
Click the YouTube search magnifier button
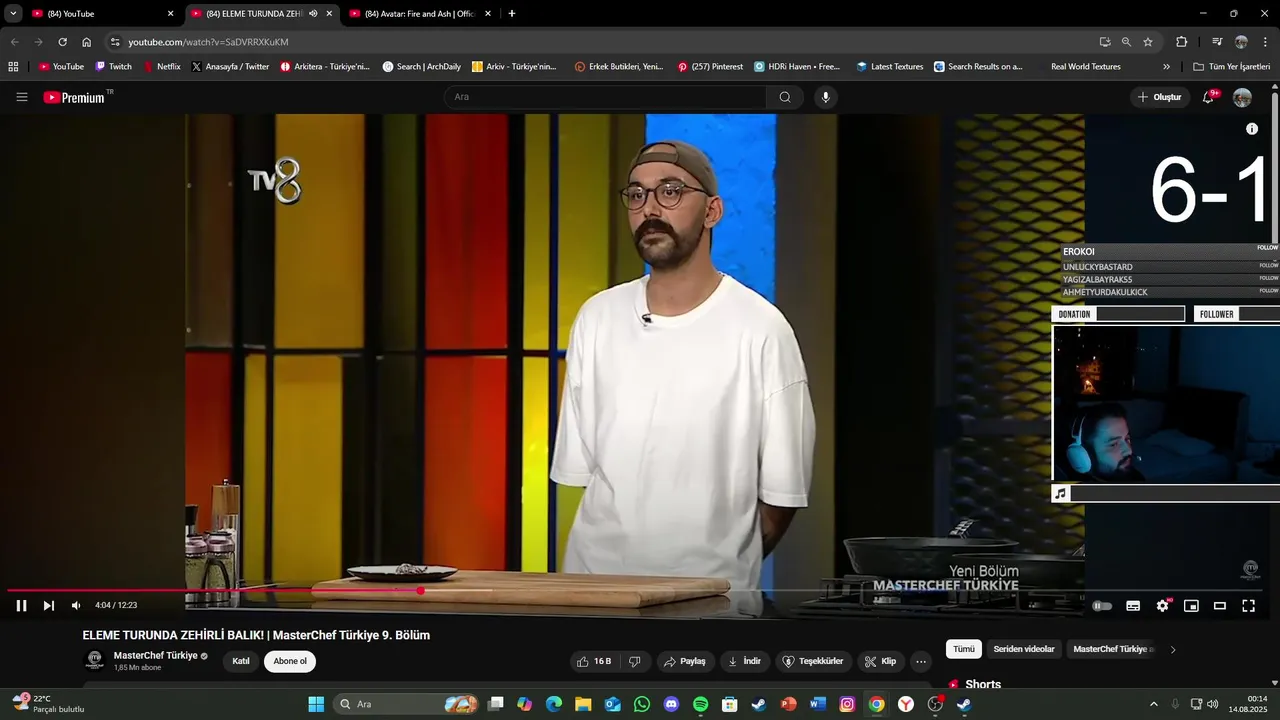pos(785,97)
